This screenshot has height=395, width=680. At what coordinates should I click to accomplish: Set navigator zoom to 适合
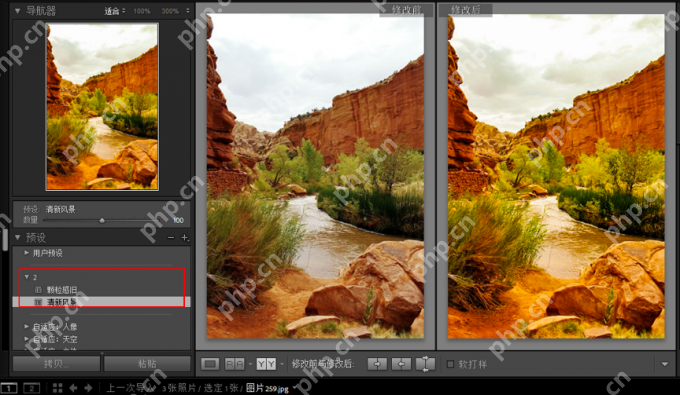(x=111, y=11)
